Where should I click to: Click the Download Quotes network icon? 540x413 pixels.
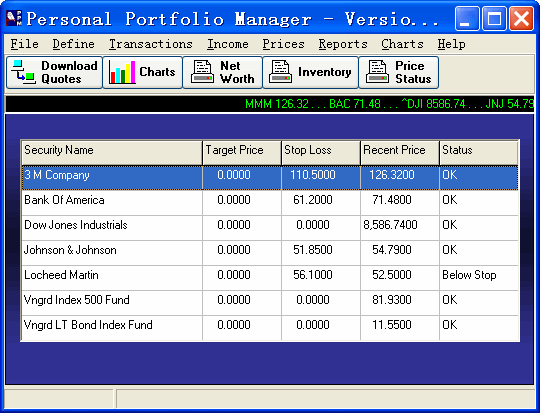click(x=23, y=72)
